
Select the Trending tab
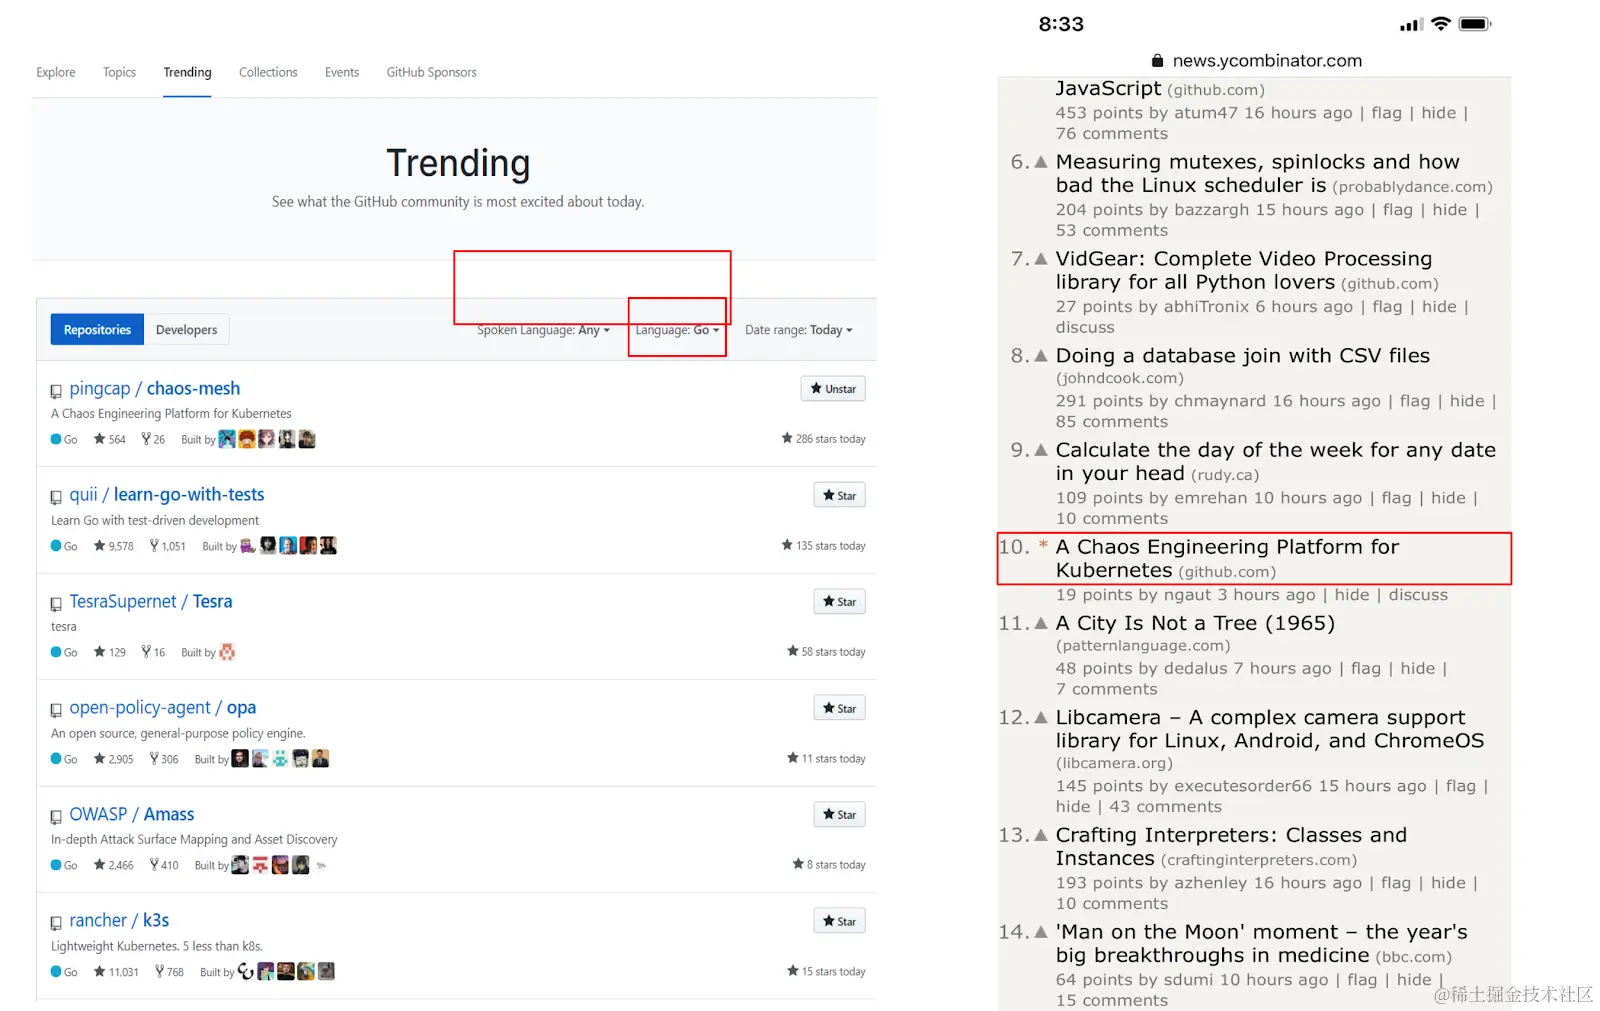coord(187,72)
